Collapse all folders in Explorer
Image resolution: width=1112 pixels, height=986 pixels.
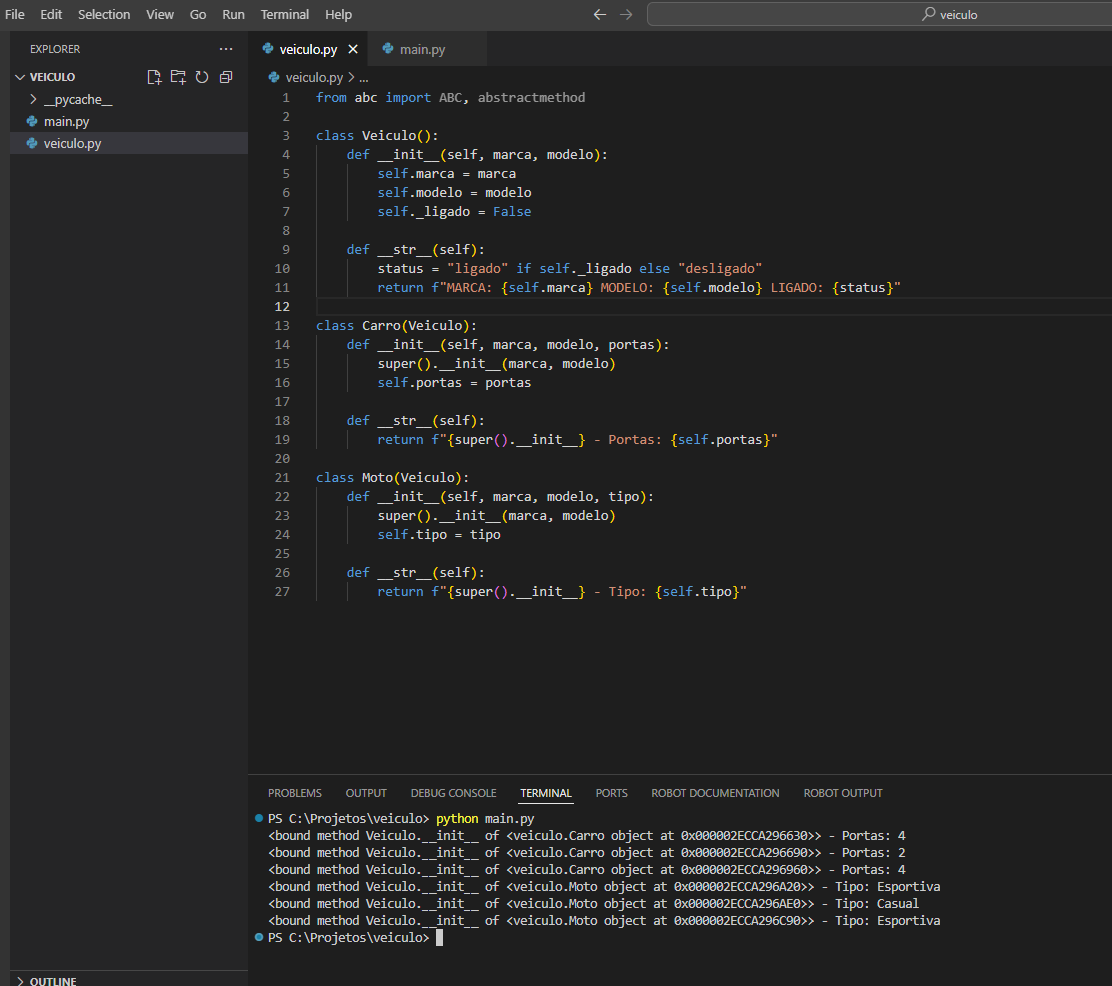[x=226, y=77]
